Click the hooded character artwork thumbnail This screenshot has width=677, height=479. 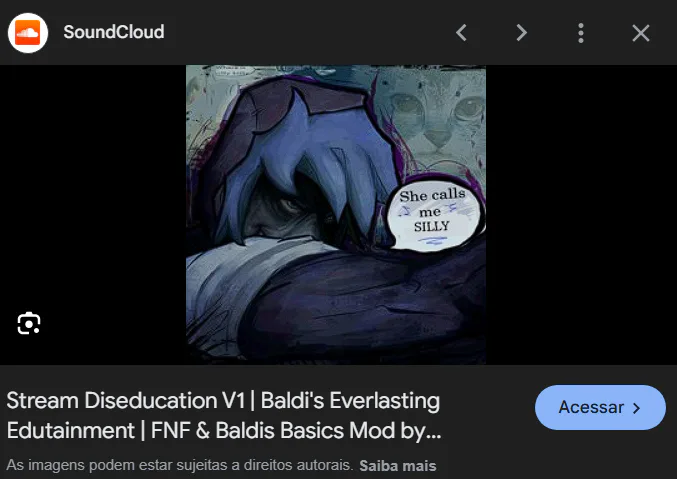336,215
